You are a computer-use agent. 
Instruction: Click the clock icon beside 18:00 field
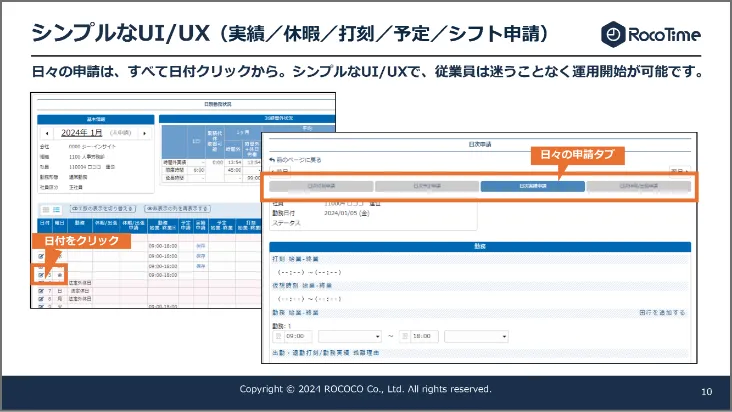[404, 337]
